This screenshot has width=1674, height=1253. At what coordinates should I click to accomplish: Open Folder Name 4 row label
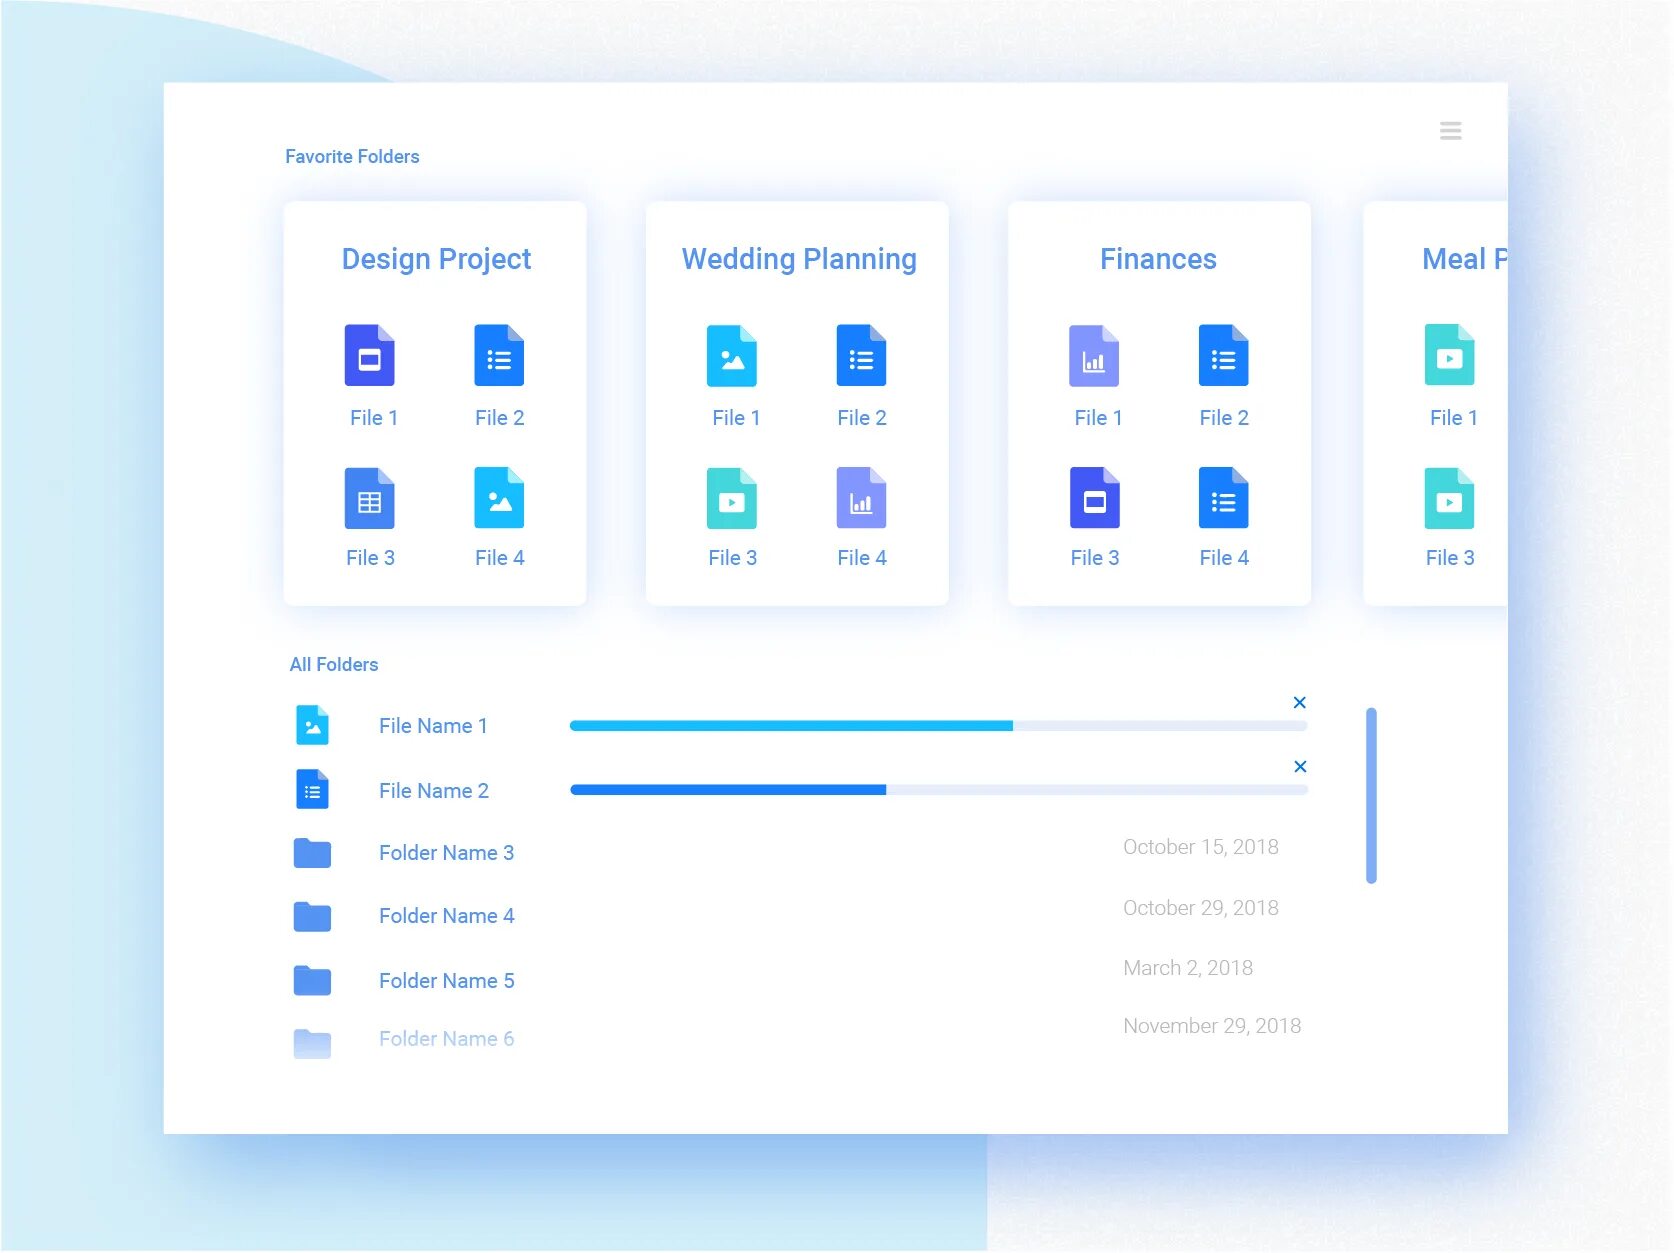pos(446,916)
